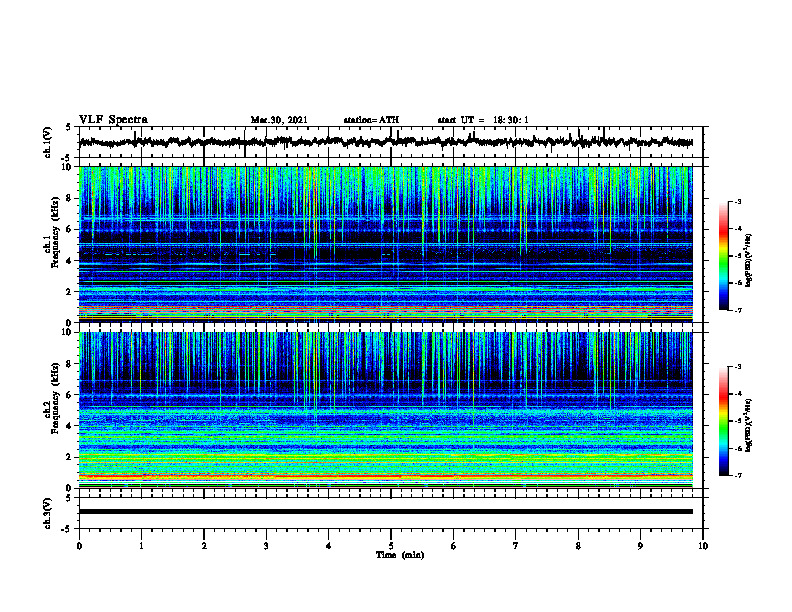Click the "station=ATH" header label
Image resolution: width=792 pixels, height=612 pixels.
pyautogui.click(x=371, y=120)
